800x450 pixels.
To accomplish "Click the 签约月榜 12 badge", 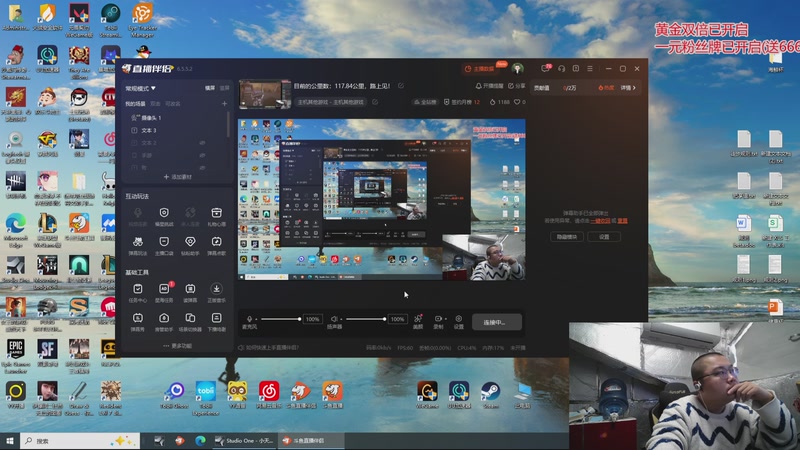I will pyautogui.click(x=462, y=102).
